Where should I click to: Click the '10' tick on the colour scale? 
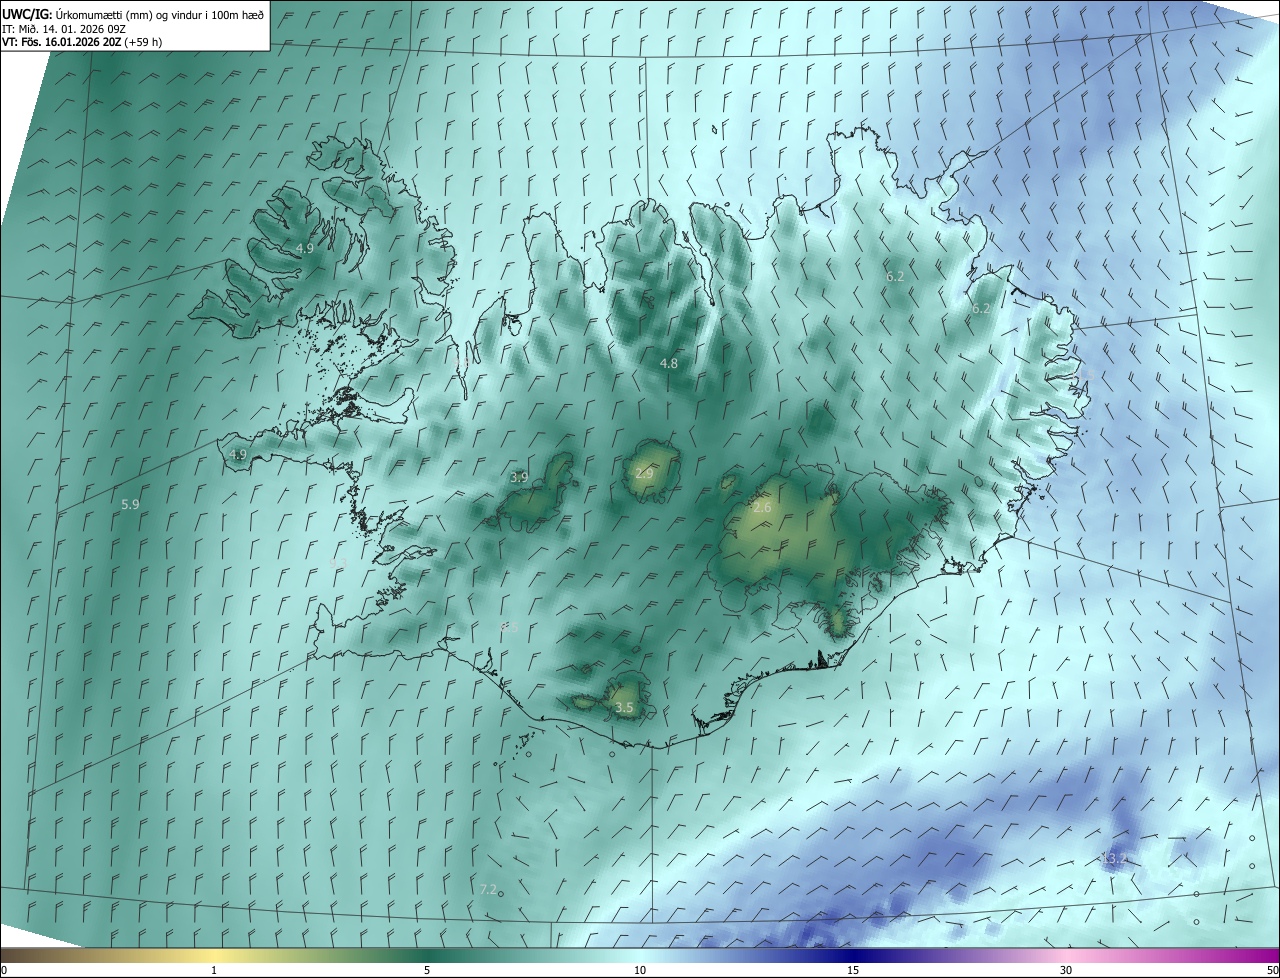click(640, 970)
